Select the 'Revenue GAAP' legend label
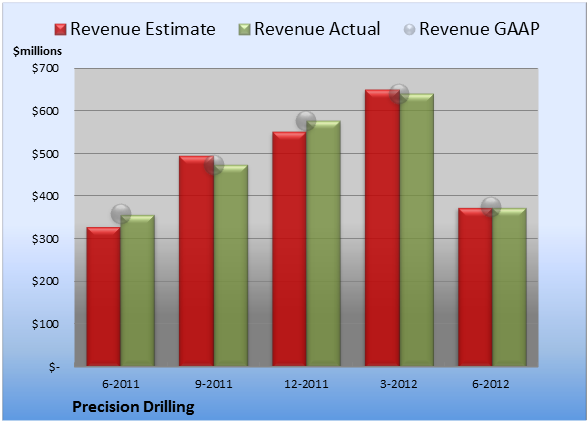588x422 pixels. point(479,29)
